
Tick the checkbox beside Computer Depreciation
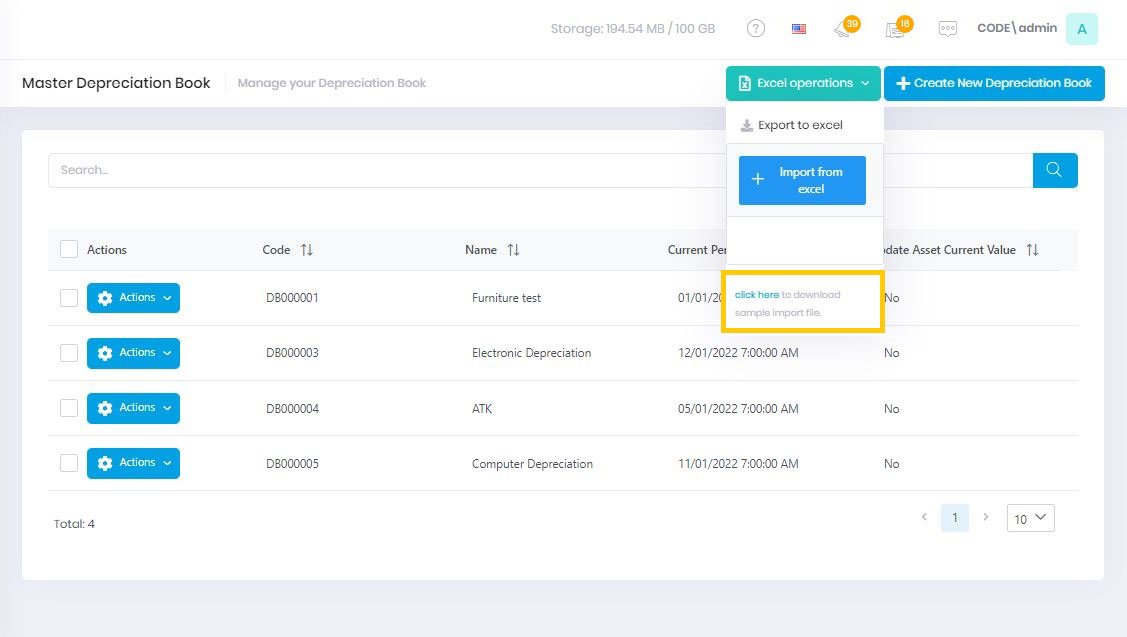68,463
